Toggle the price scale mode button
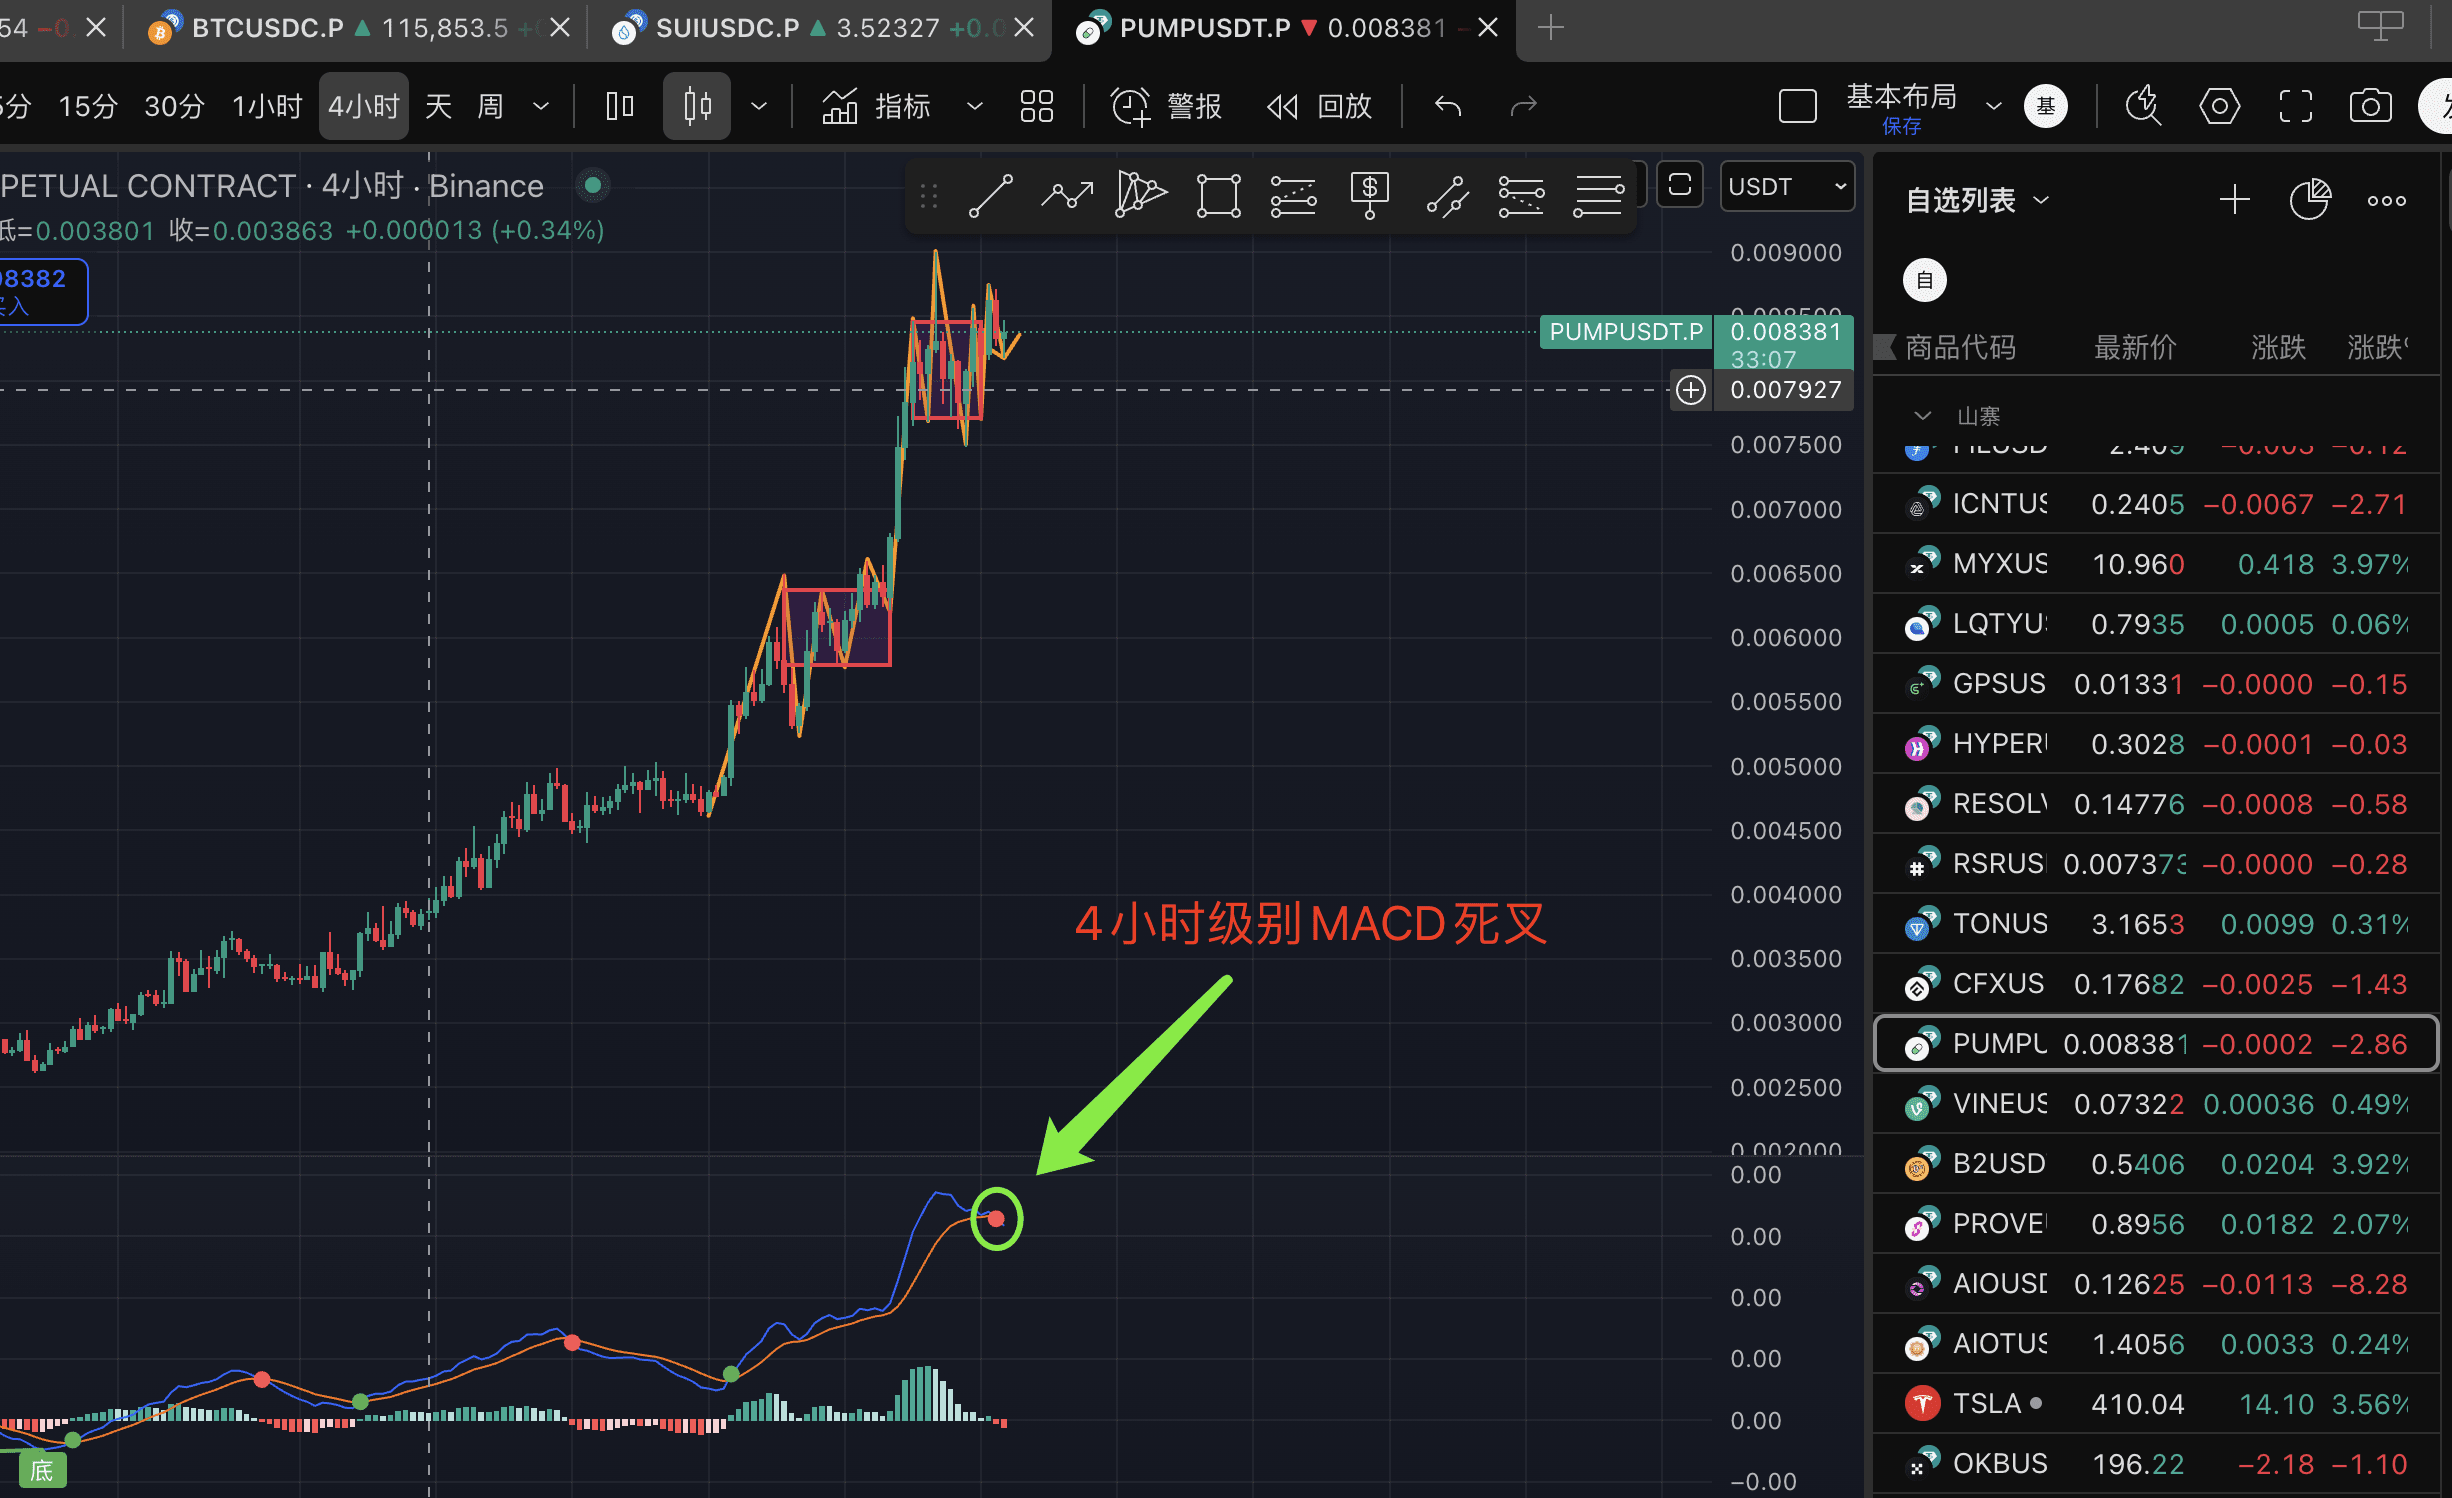Viewport: 2452px width, 1498px height. [1680, 186]
